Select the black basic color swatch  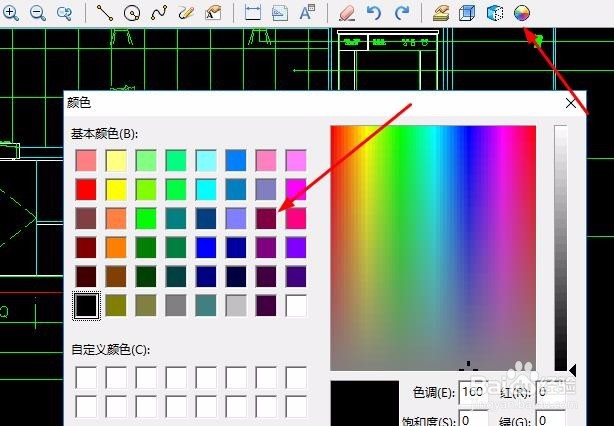pos(86,305)
